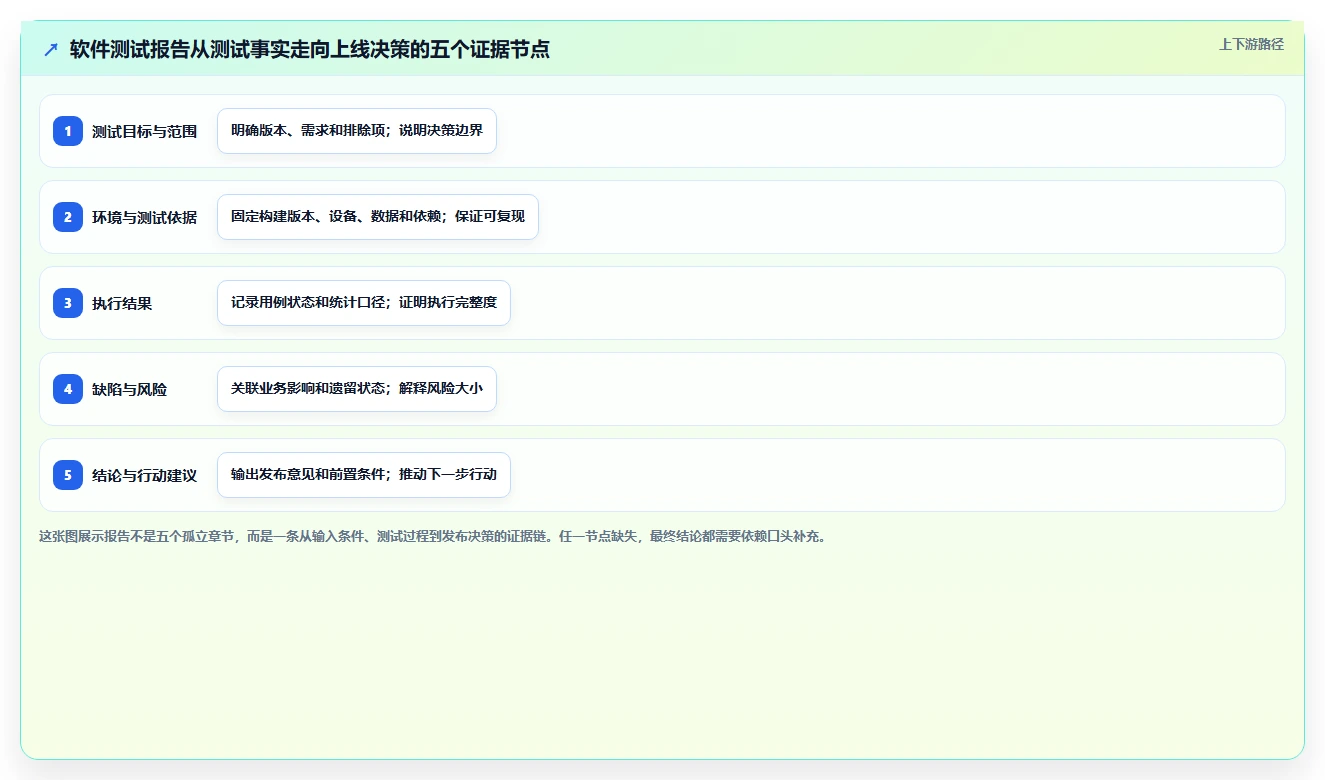Screen dimensions: 1325x780
Task: Click the chip 明确版本、需求和排除项；说明决策边界
Action: (x=357, y=131)
